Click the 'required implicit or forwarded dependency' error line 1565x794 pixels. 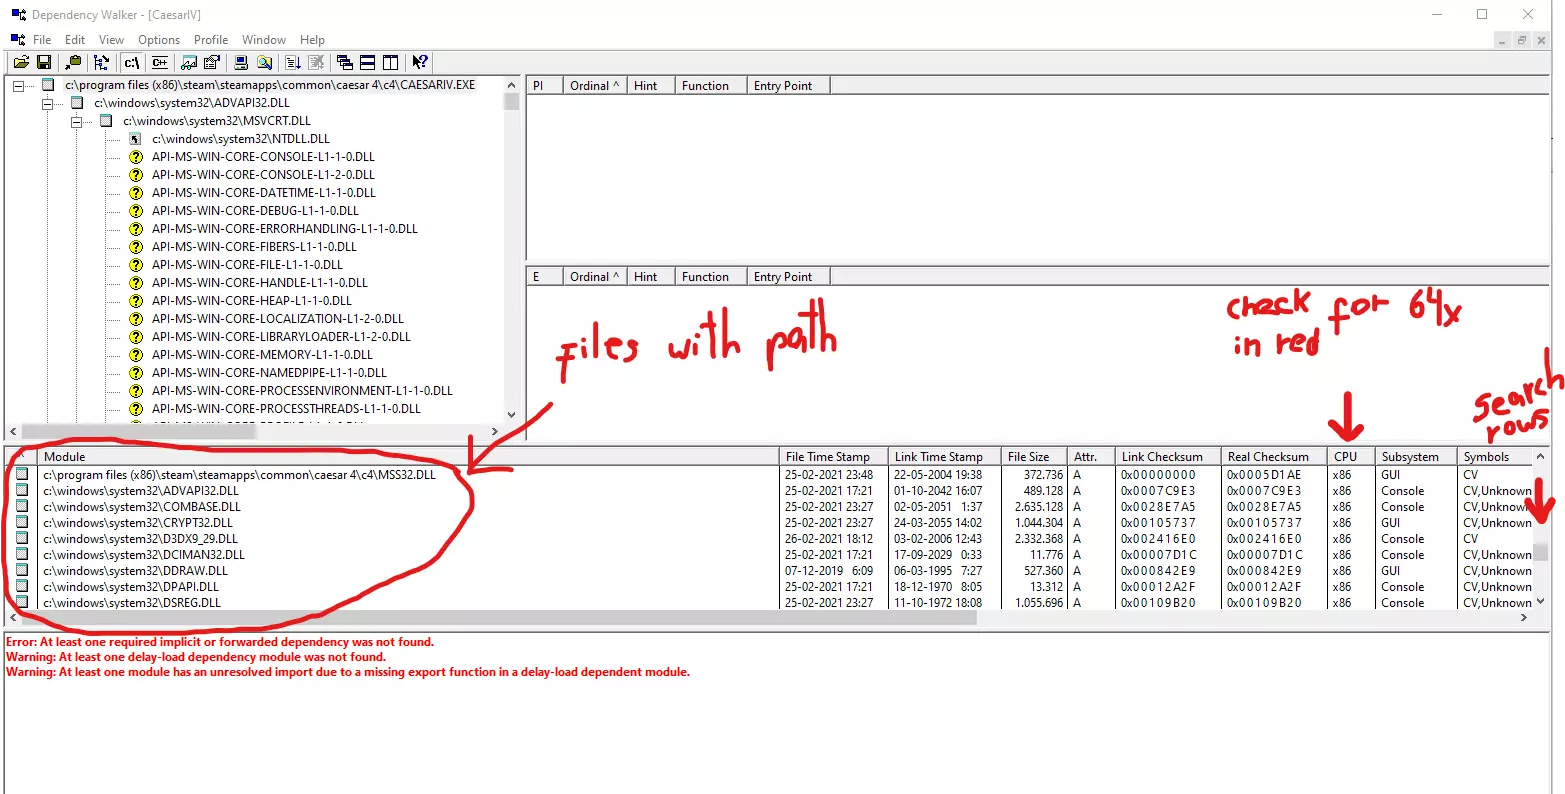pyautogui.click(x=220, y=642)
